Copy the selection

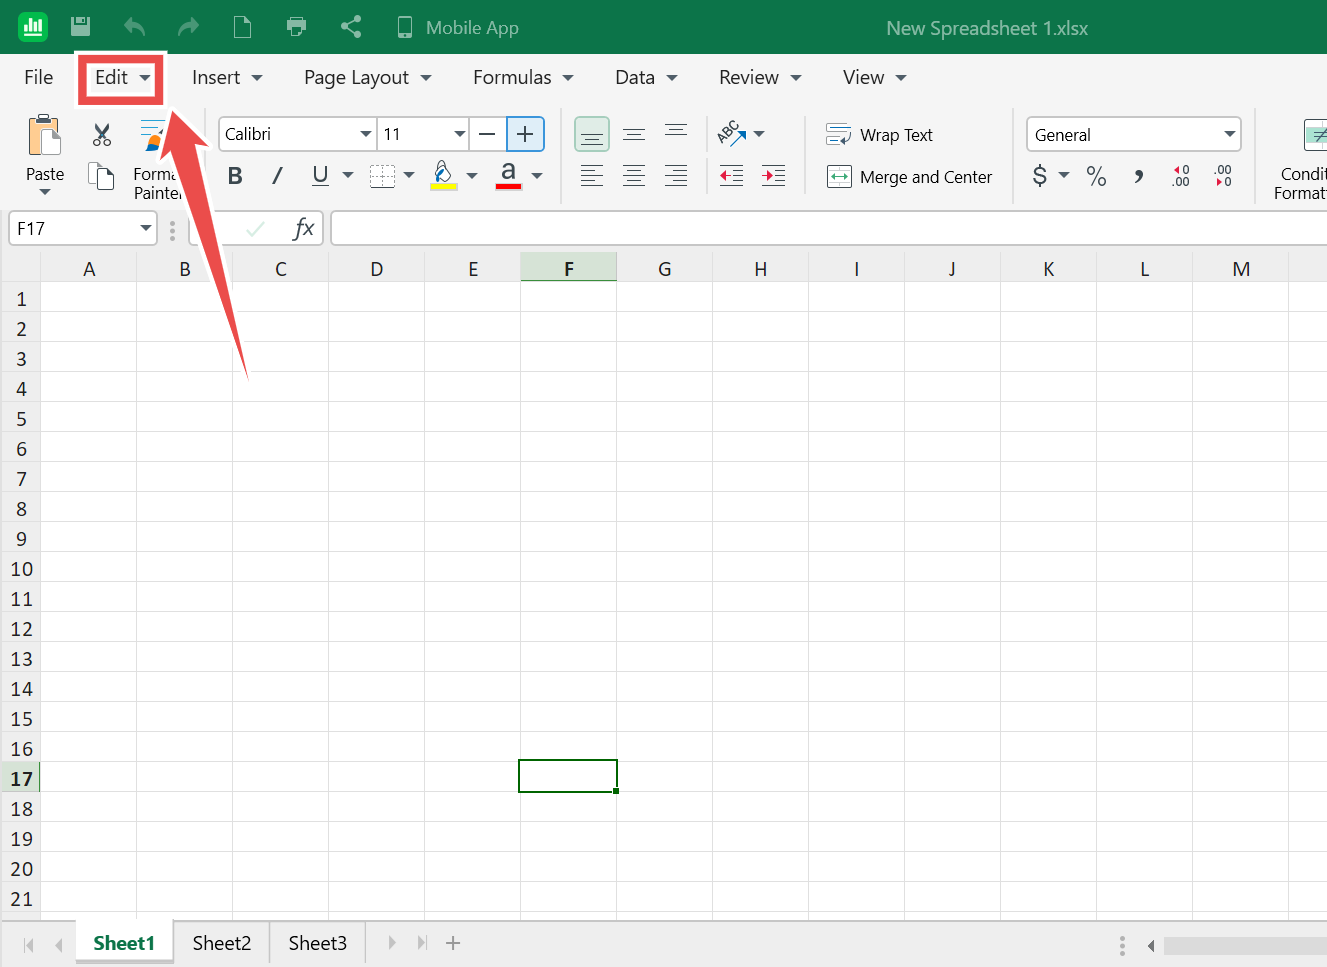[102, 176]
